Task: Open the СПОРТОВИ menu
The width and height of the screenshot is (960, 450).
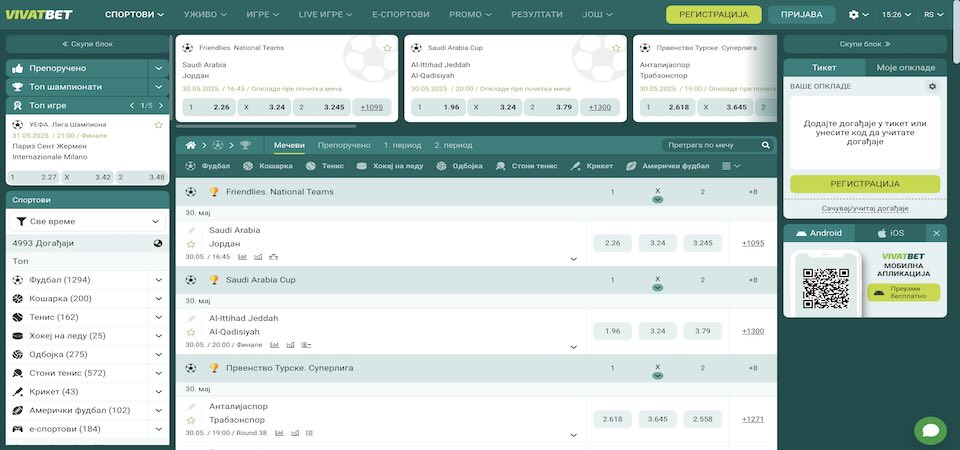Action: coord(134,14)
